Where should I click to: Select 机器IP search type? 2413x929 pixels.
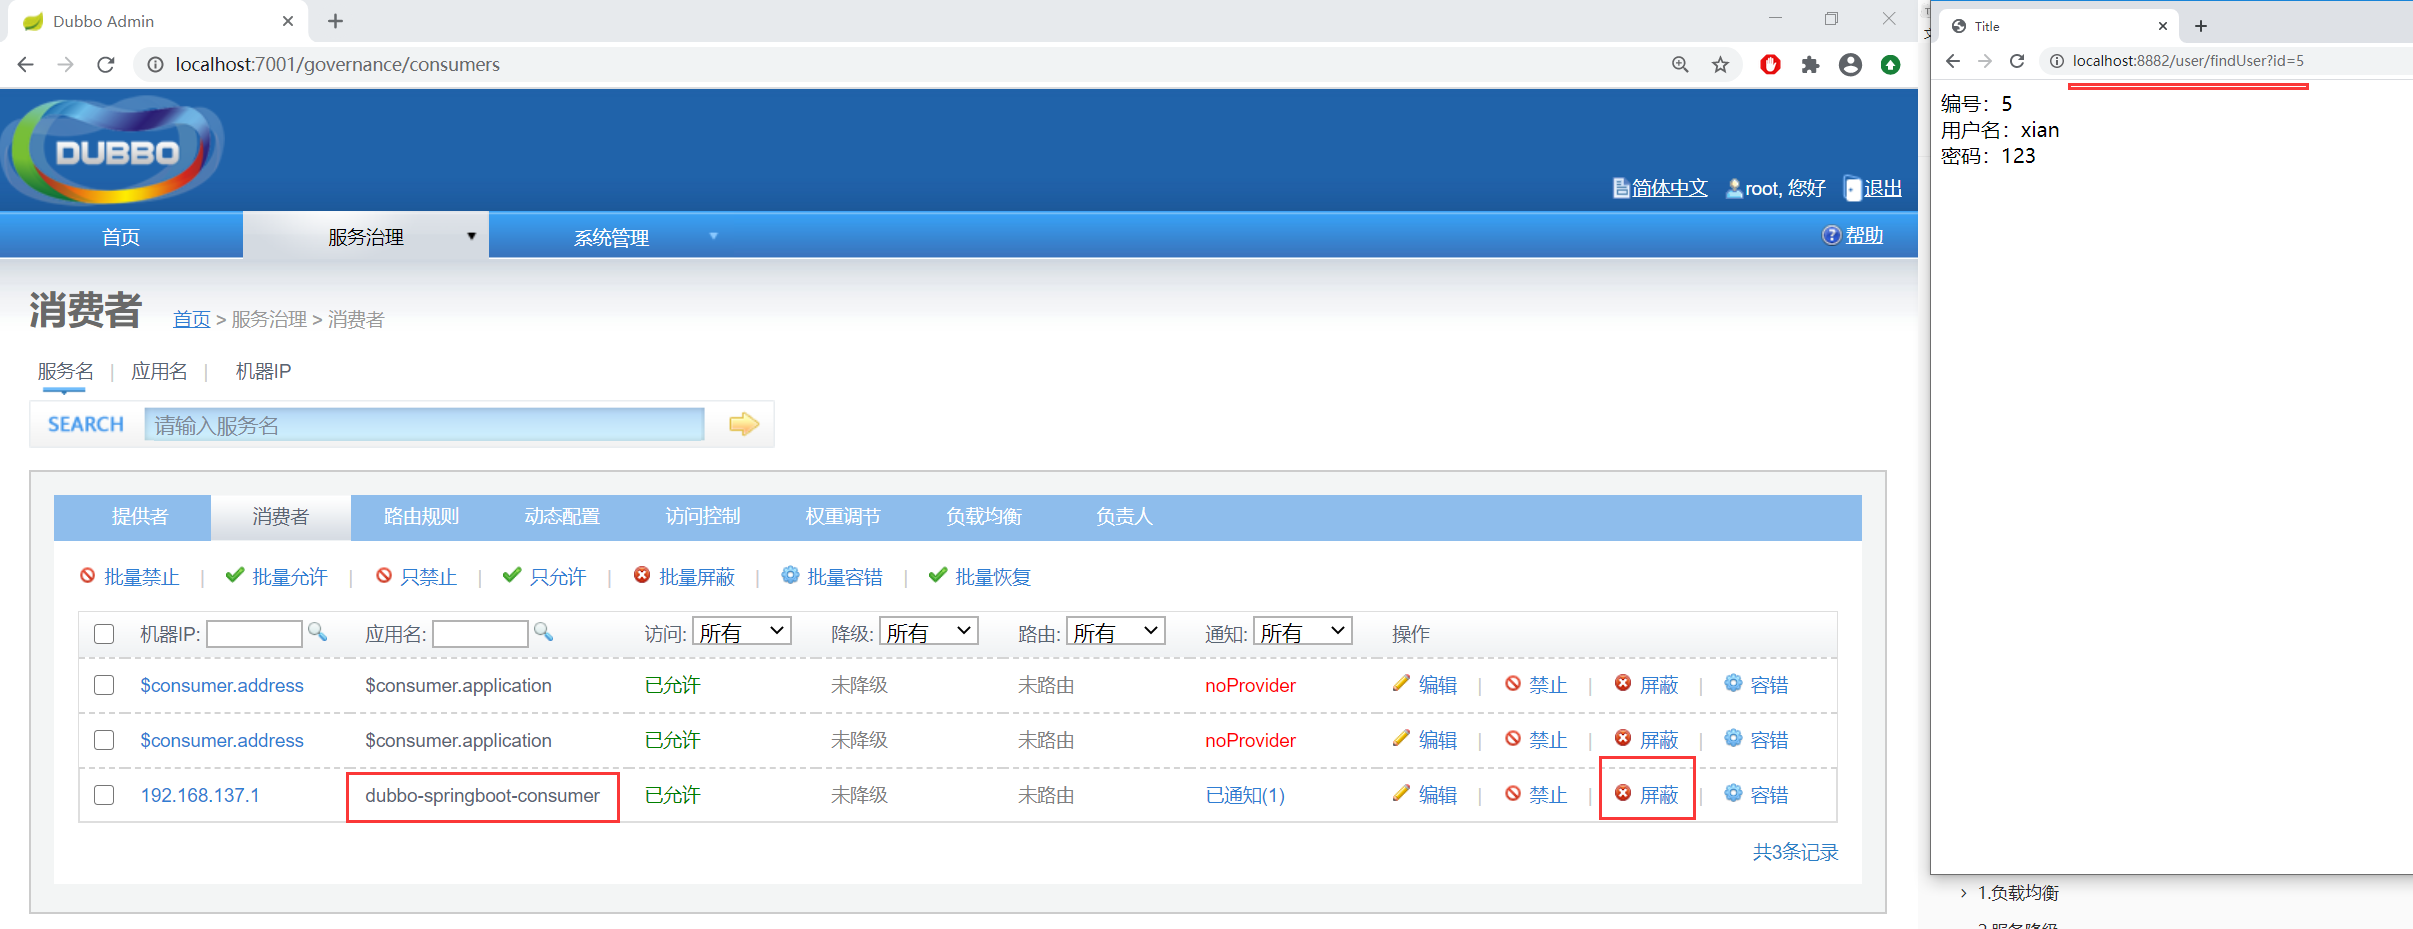(x=263, y=371)
